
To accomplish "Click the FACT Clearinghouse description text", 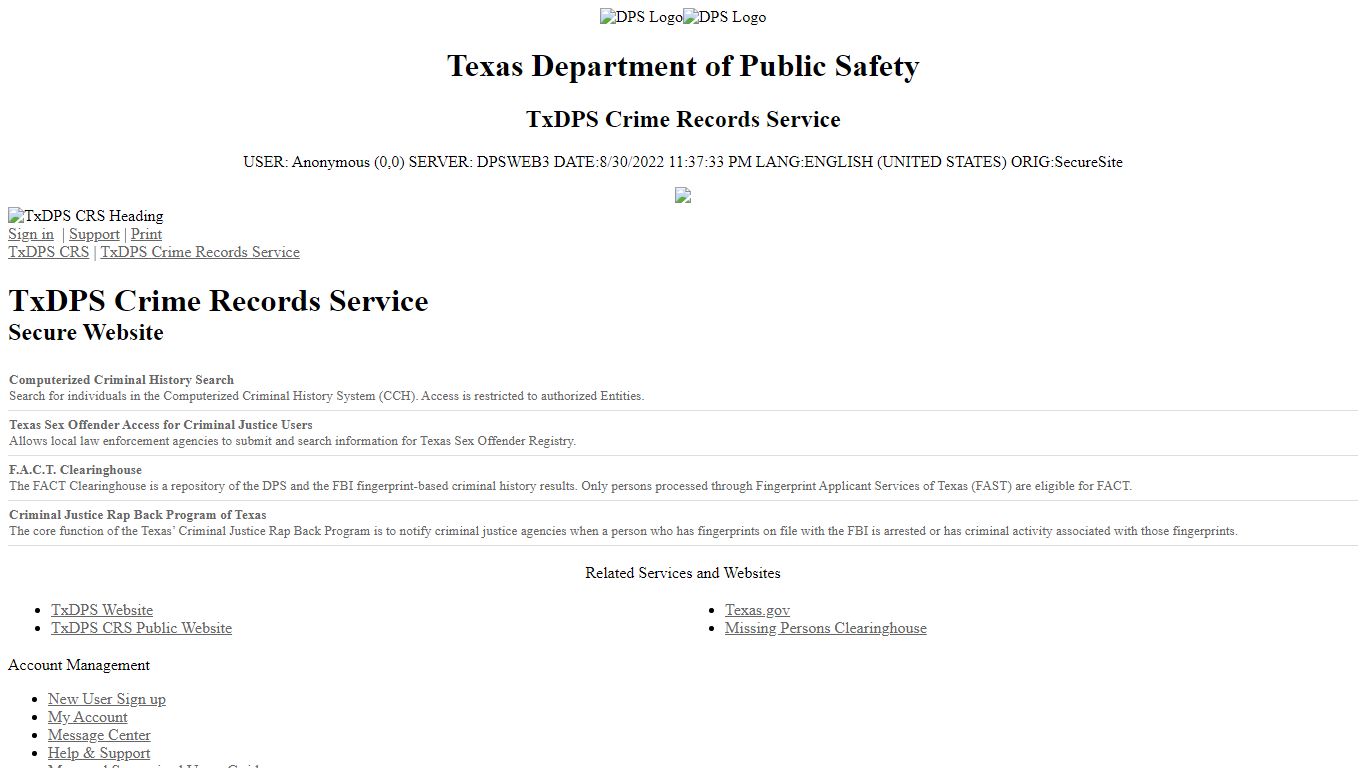I will pyautogui.click(x=570, y=486).
